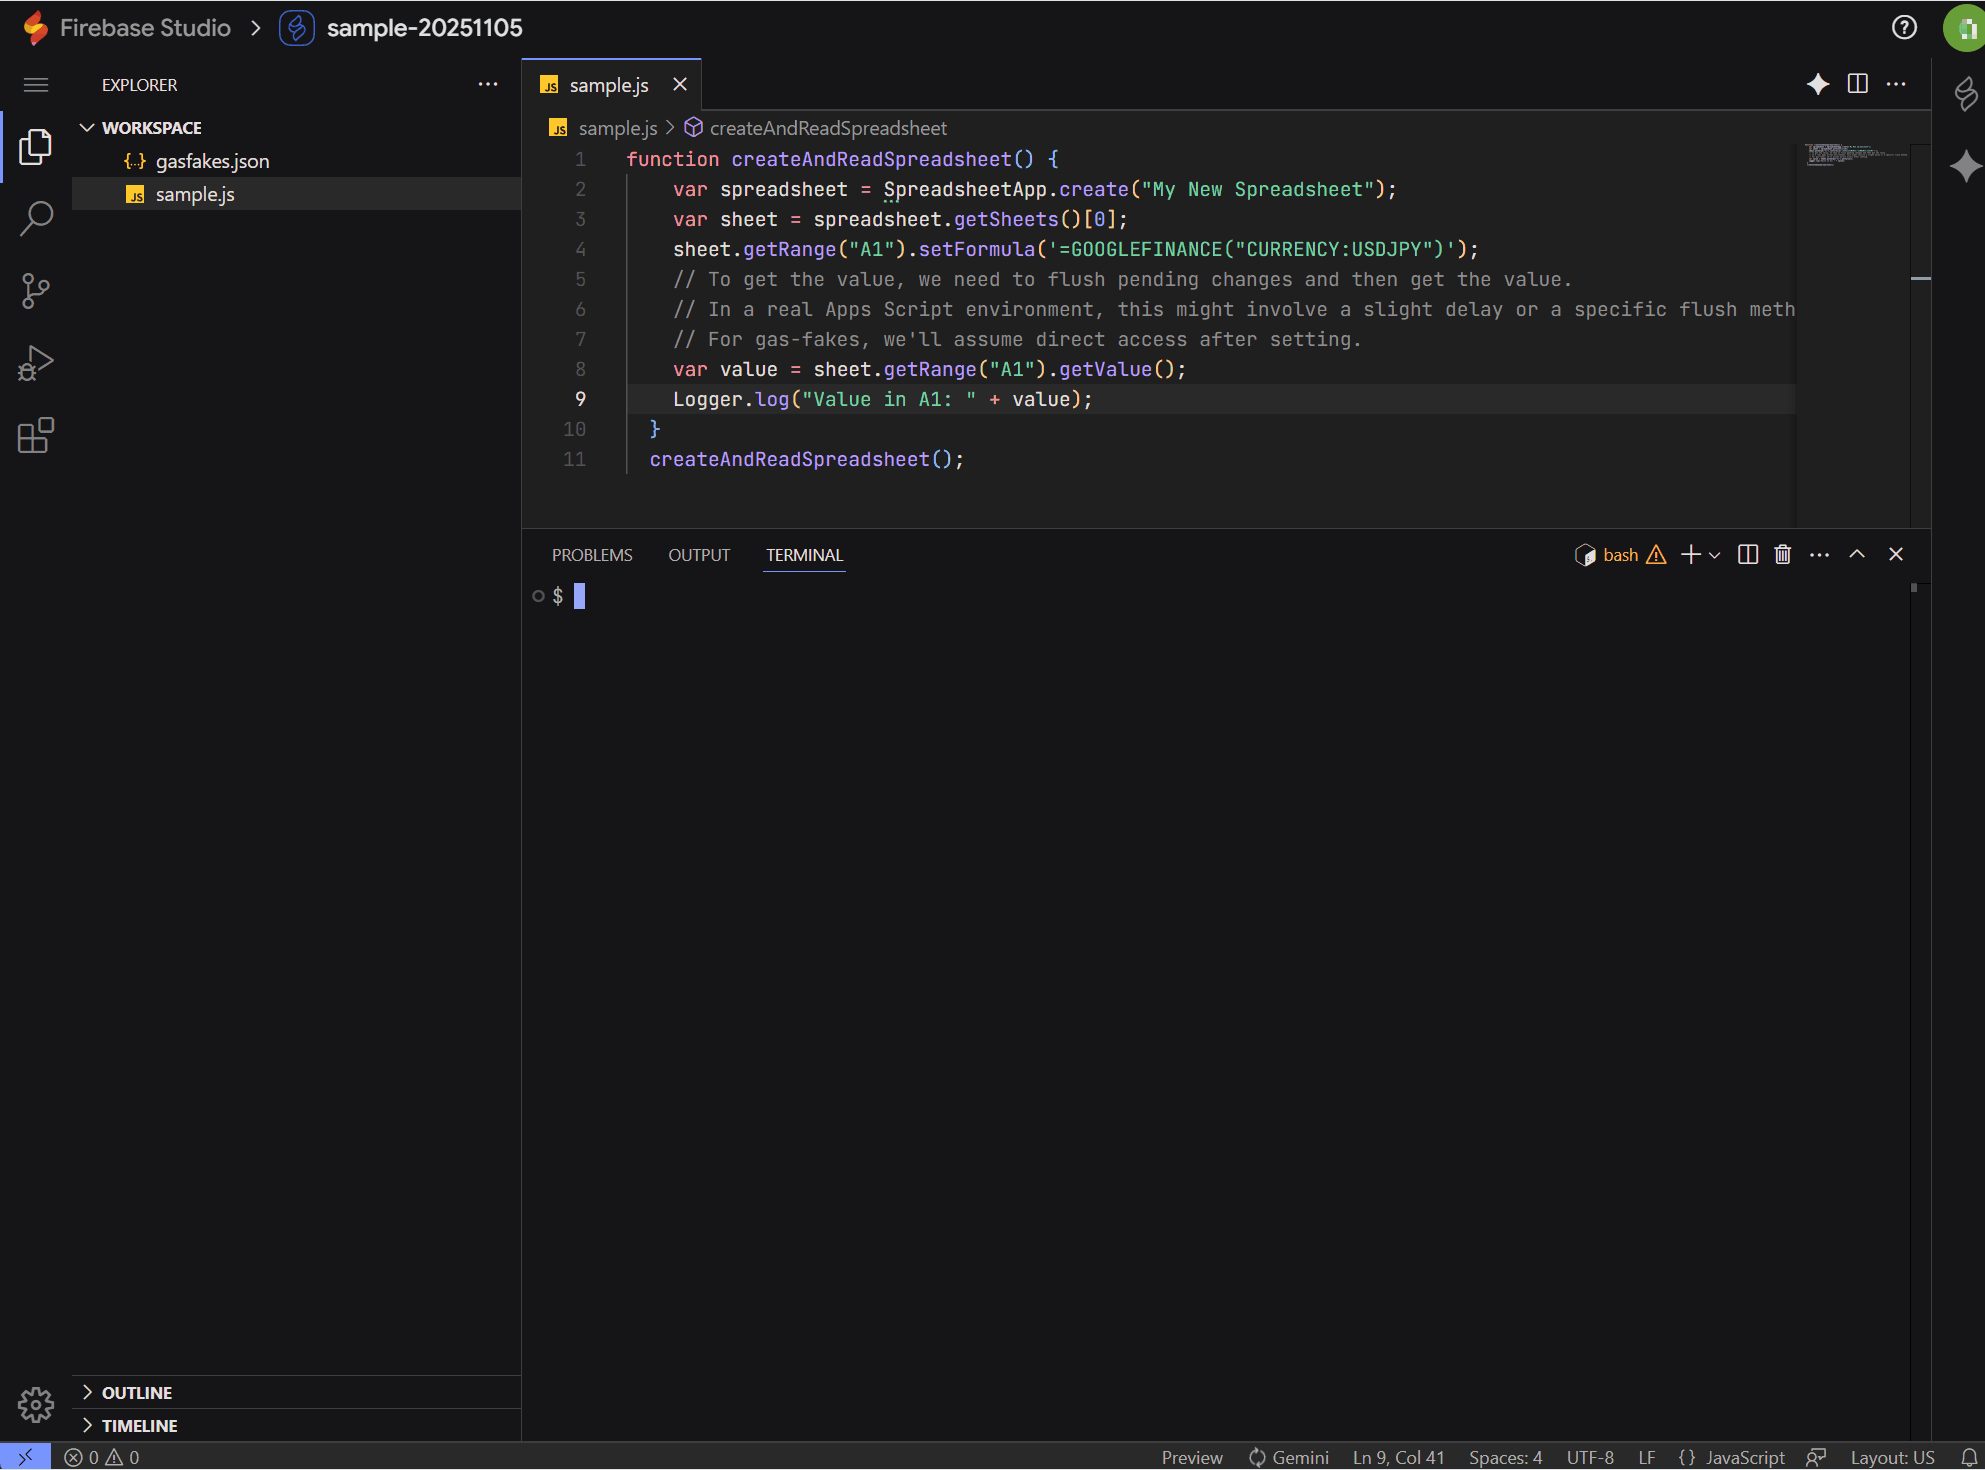The height and width of the screenshot is (1470, 1985).
Task: Maximize terminal panel with the chevron up
Action: (1856, 555)
